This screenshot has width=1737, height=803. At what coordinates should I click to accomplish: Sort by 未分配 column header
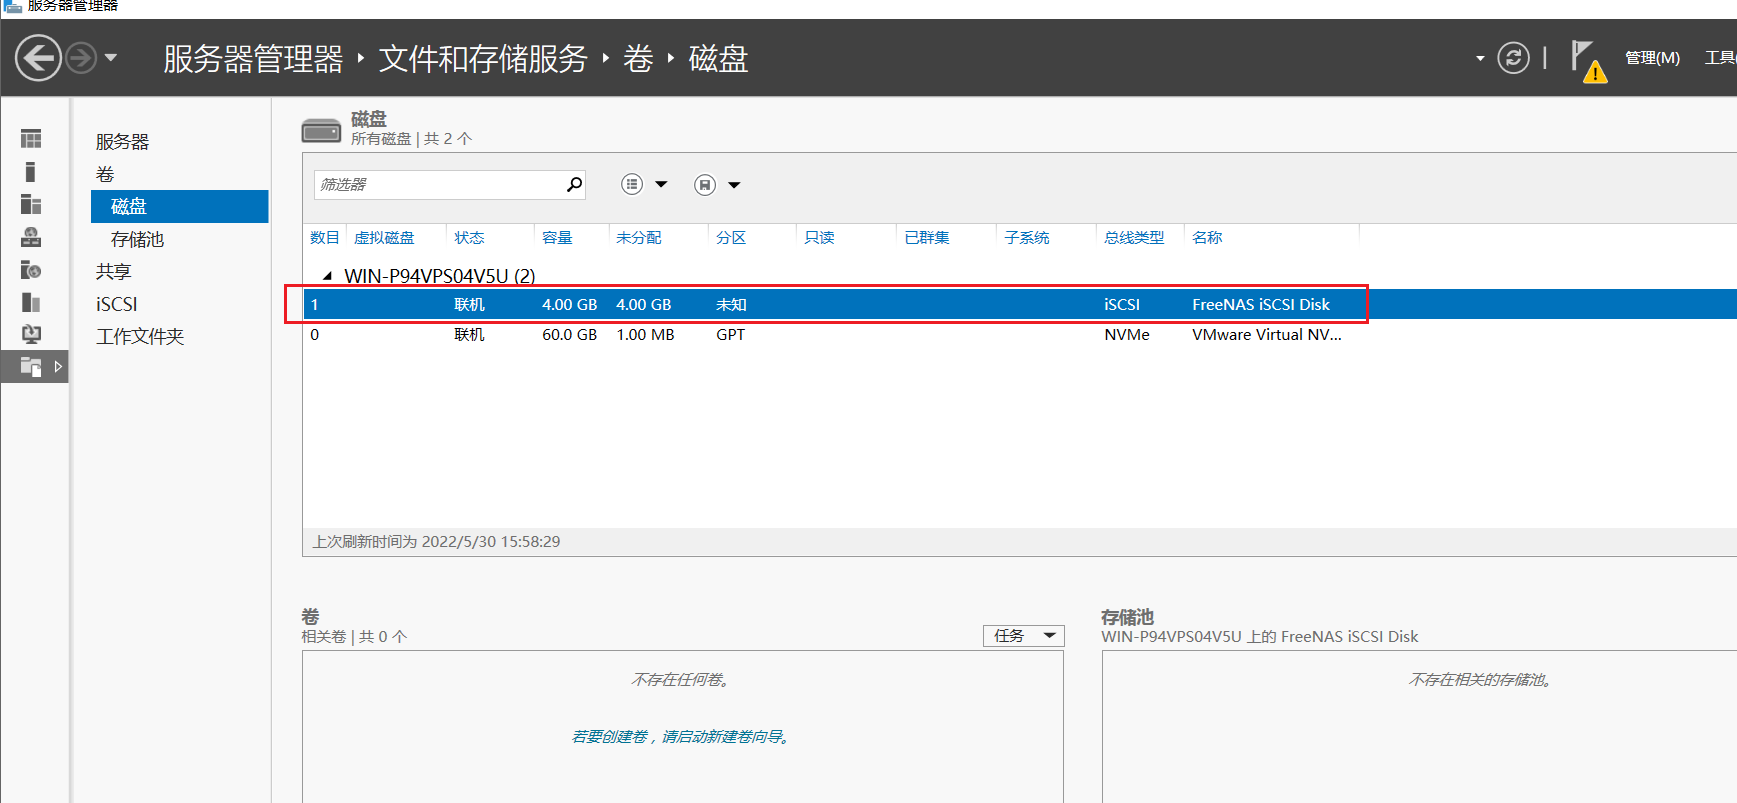pyautogui.click(x=639, y=237)
